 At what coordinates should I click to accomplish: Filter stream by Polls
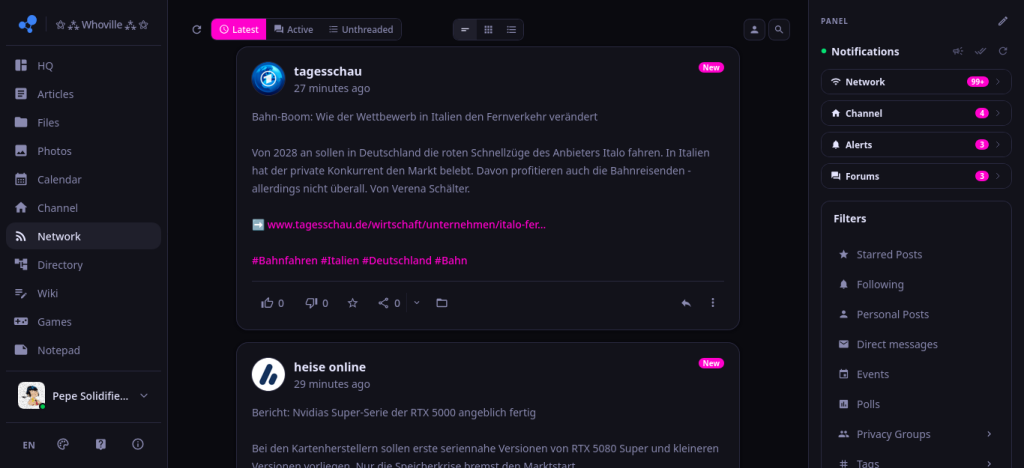coord(916,405)
